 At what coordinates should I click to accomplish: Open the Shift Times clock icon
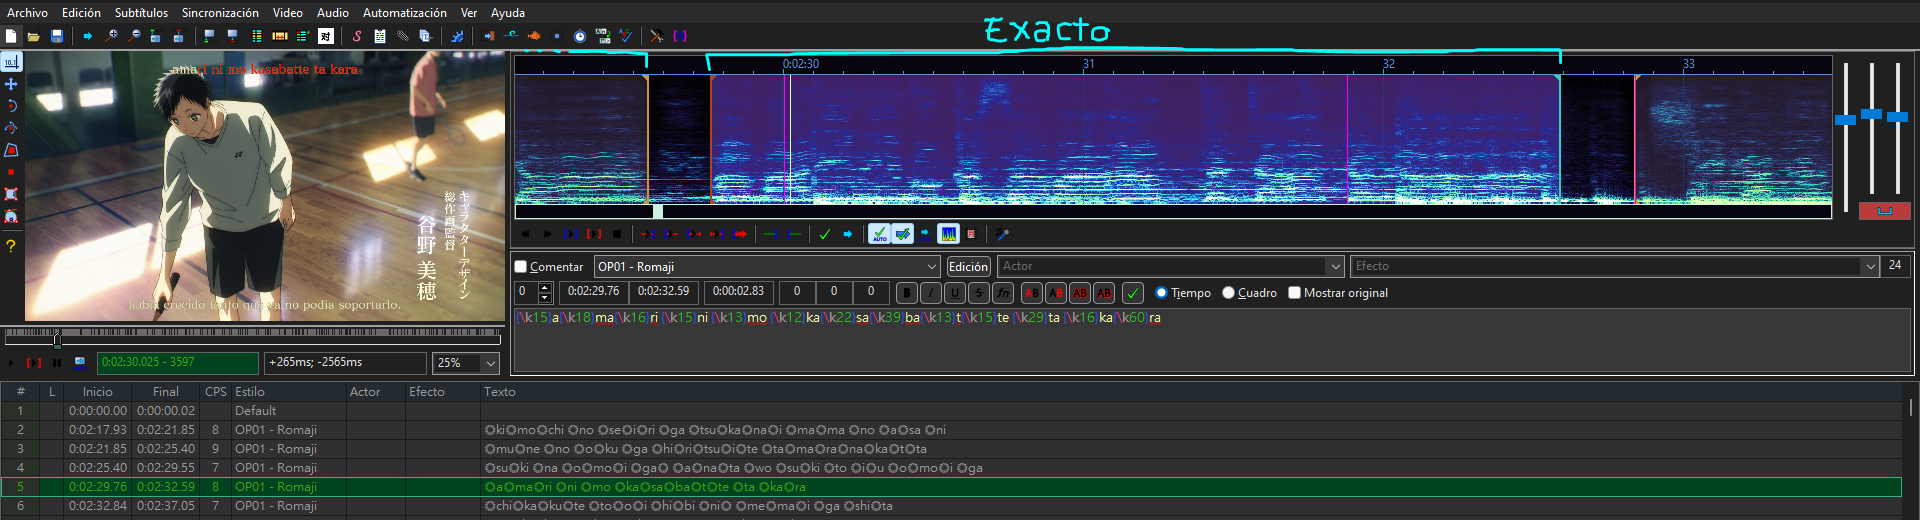(x=580, y=36)
